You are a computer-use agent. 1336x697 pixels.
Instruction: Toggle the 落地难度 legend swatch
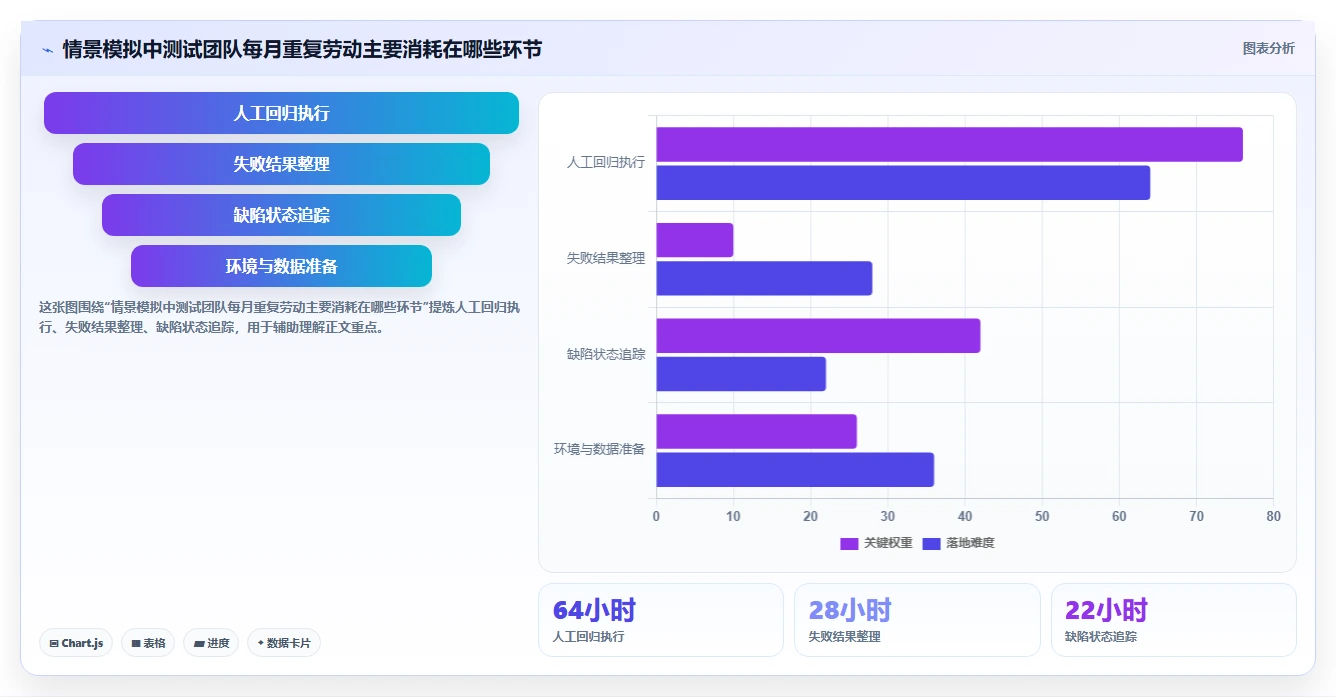932,543
